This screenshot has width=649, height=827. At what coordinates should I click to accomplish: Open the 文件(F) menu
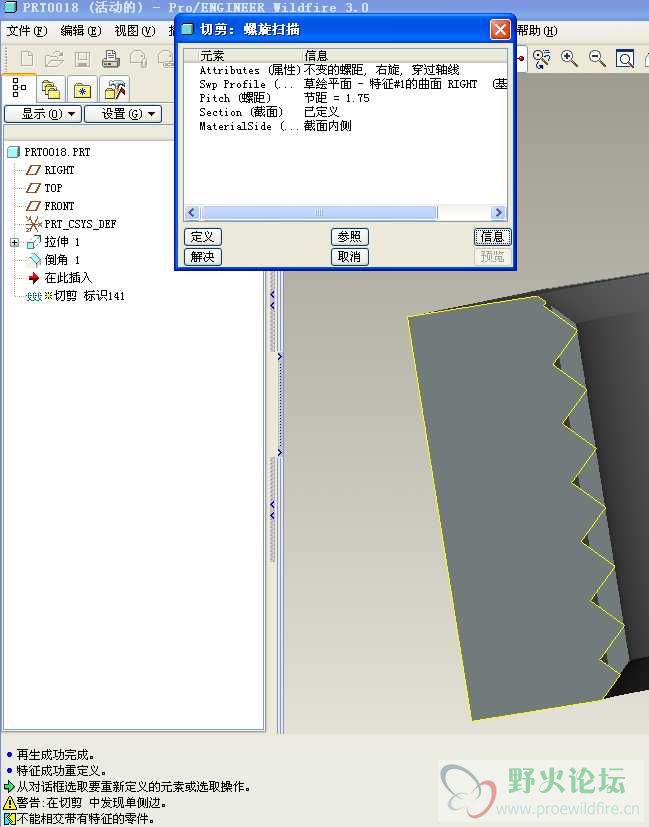[26, 31]
